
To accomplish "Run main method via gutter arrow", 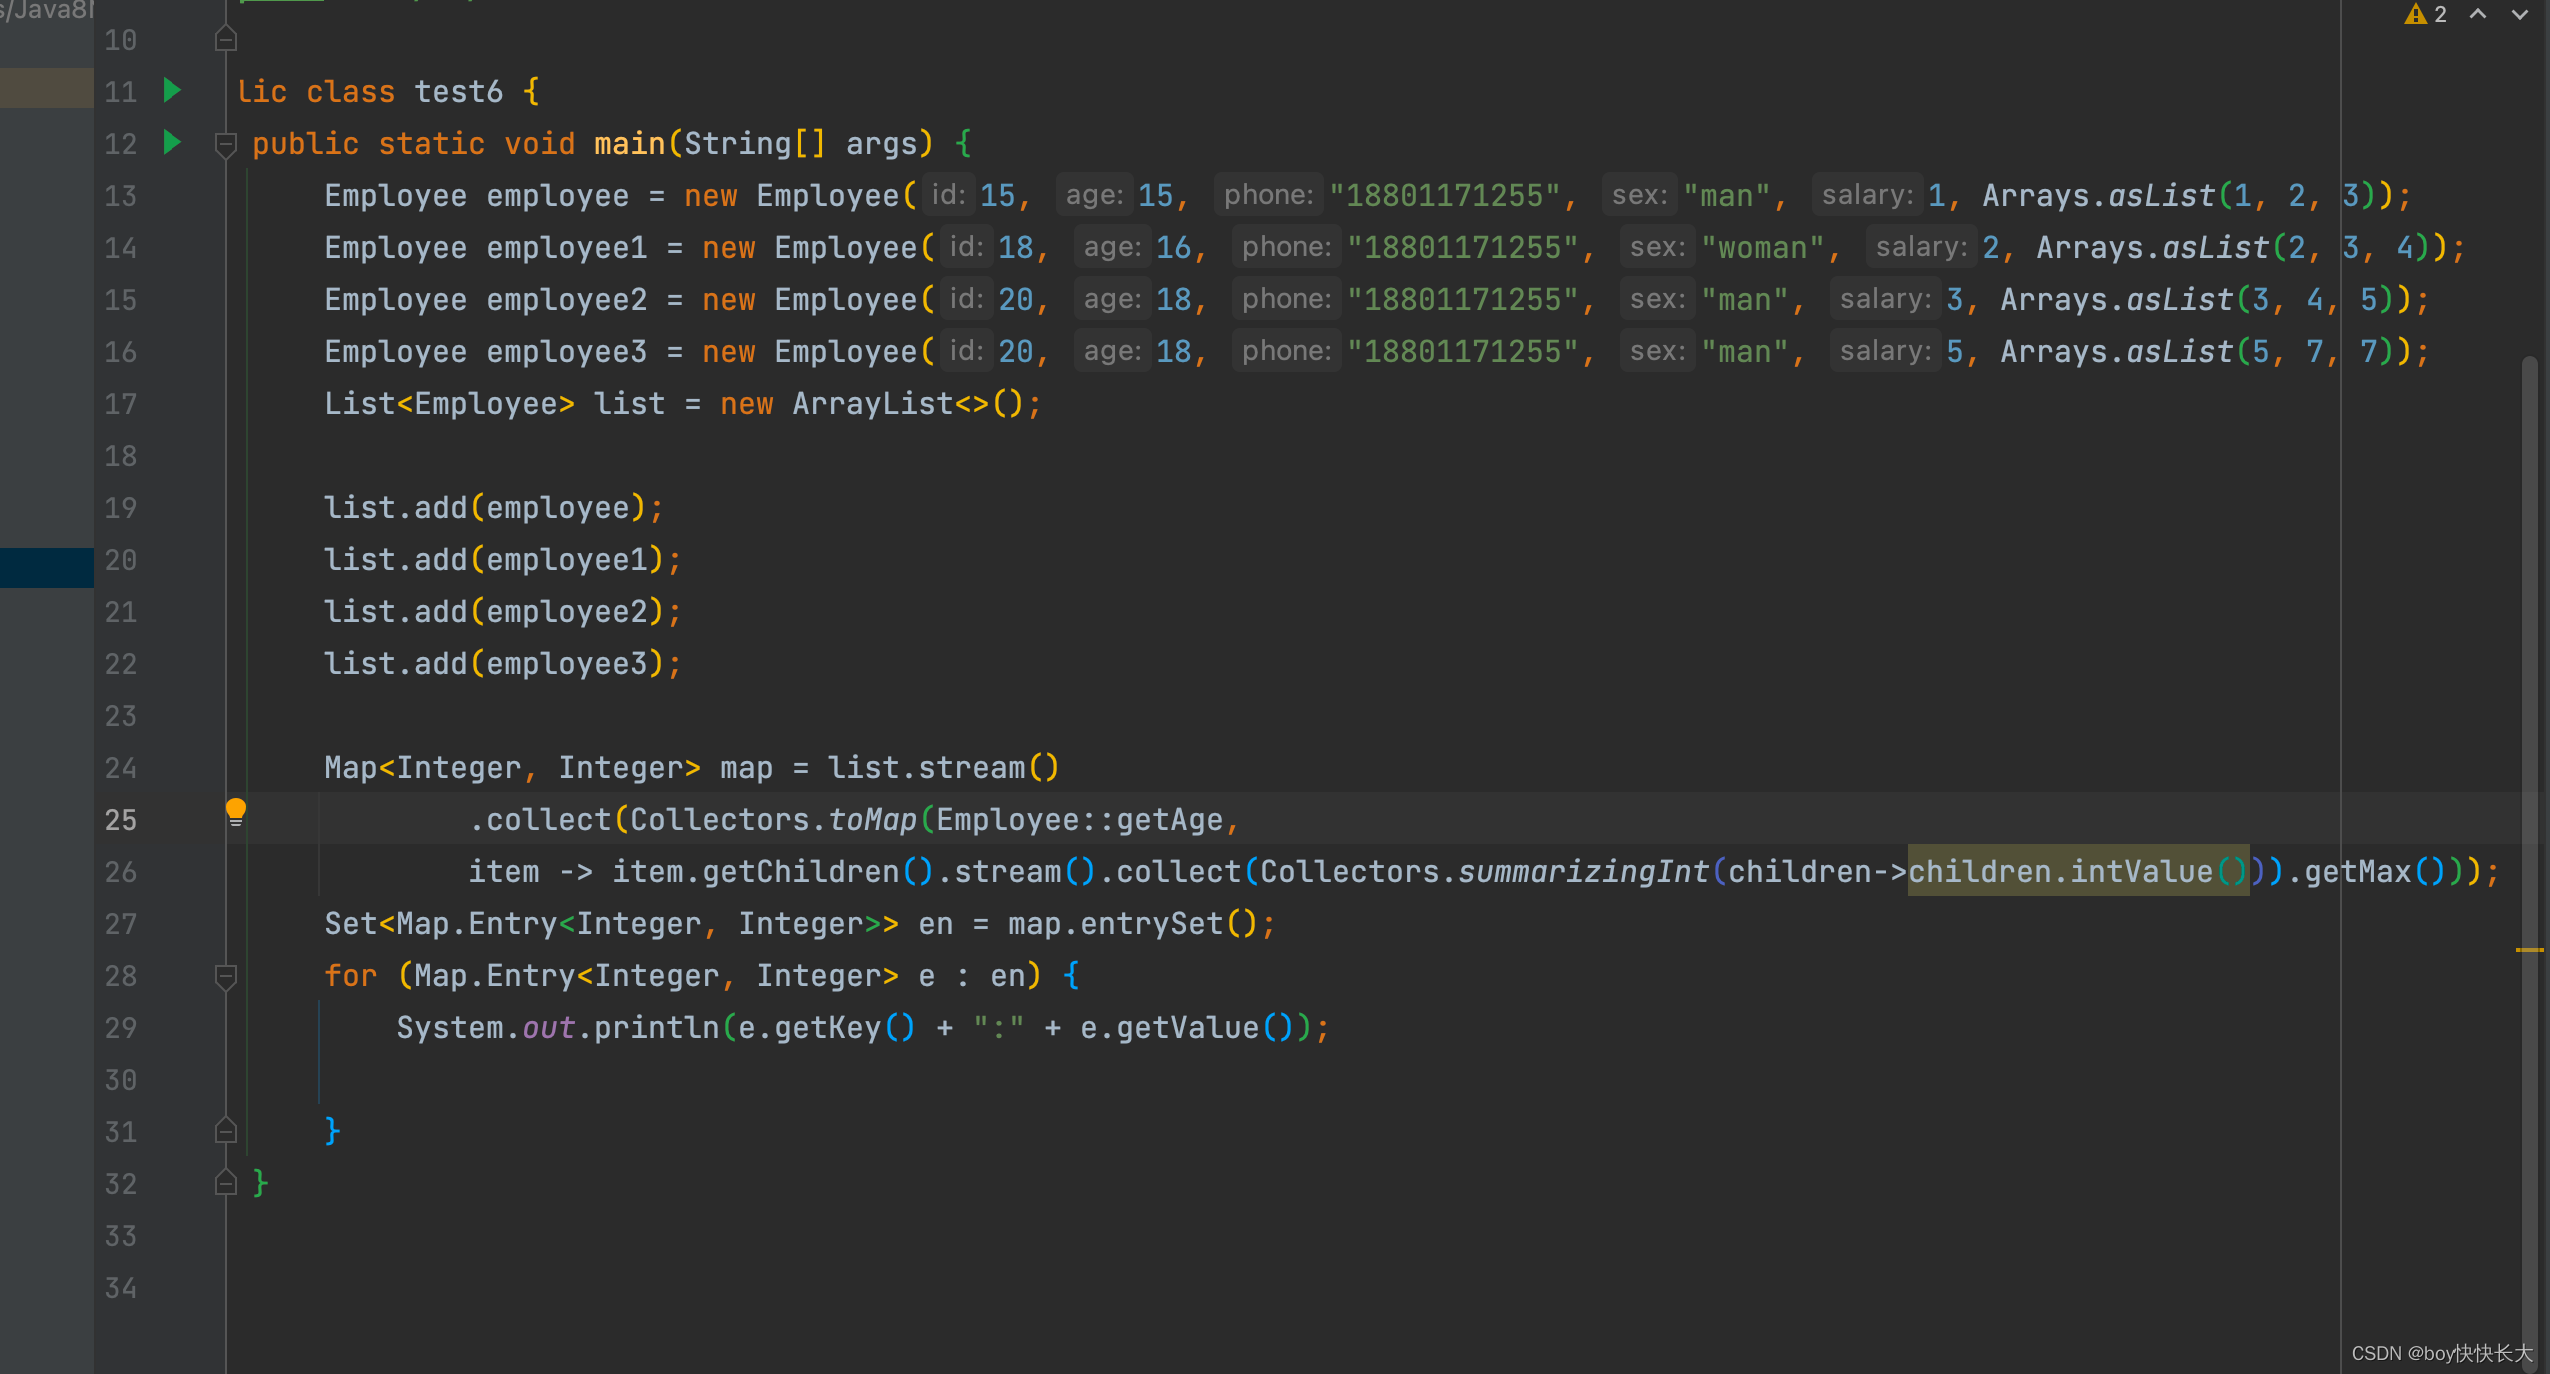I will [x=172, y=143].
